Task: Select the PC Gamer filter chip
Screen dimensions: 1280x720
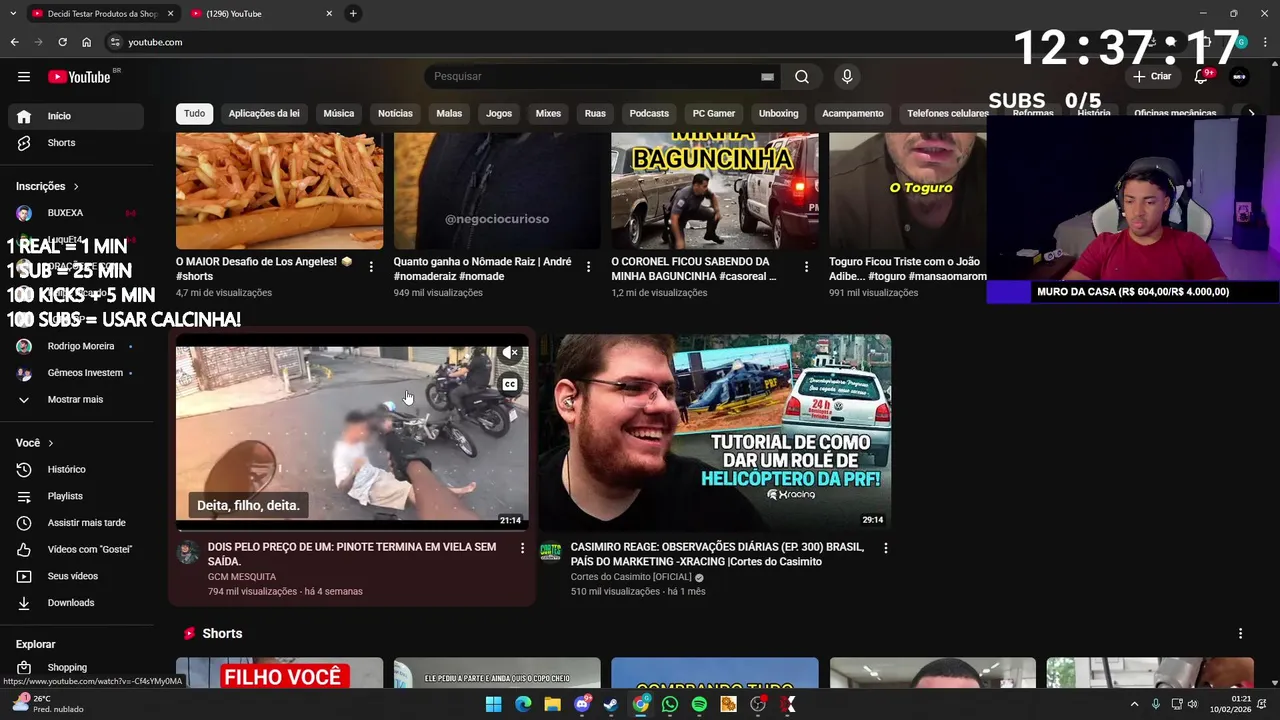Action: pyautogui.click(x=714, y=114)
